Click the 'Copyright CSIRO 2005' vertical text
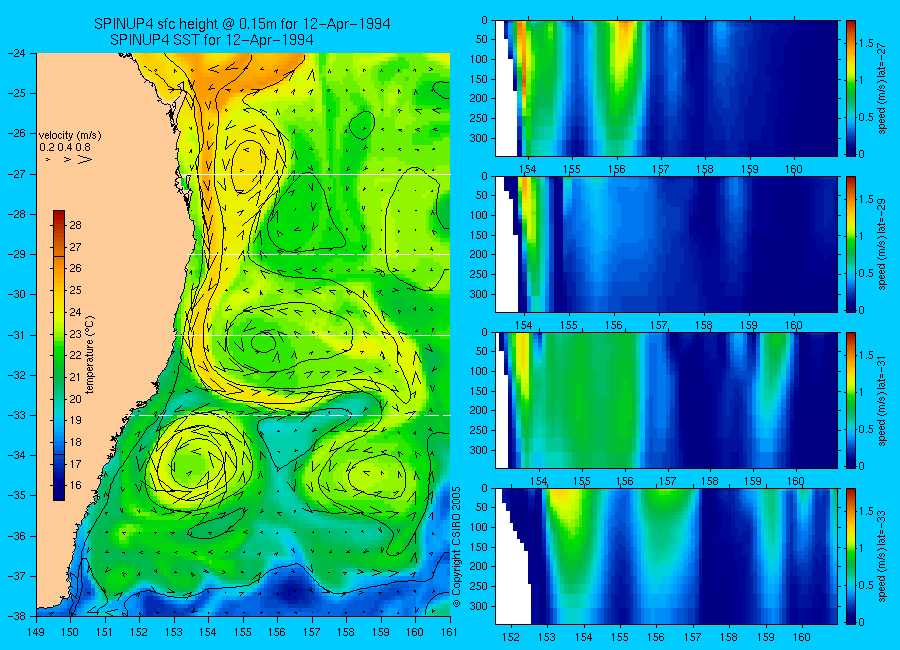This screenshot has height=650, width=900. click(x=456, y=547)
